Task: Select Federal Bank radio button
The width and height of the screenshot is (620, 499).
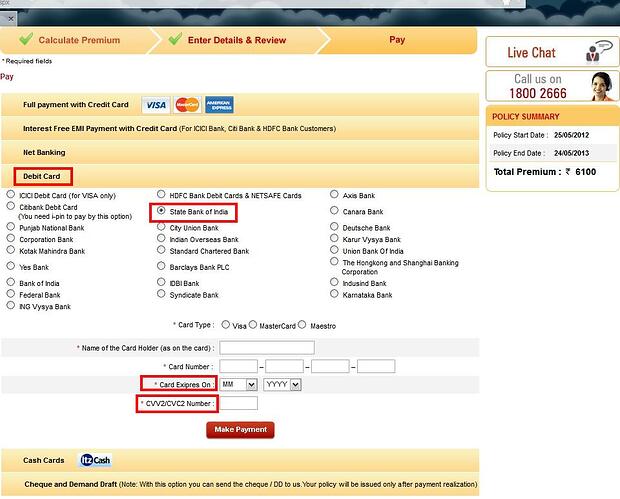Action: [11, 294]
